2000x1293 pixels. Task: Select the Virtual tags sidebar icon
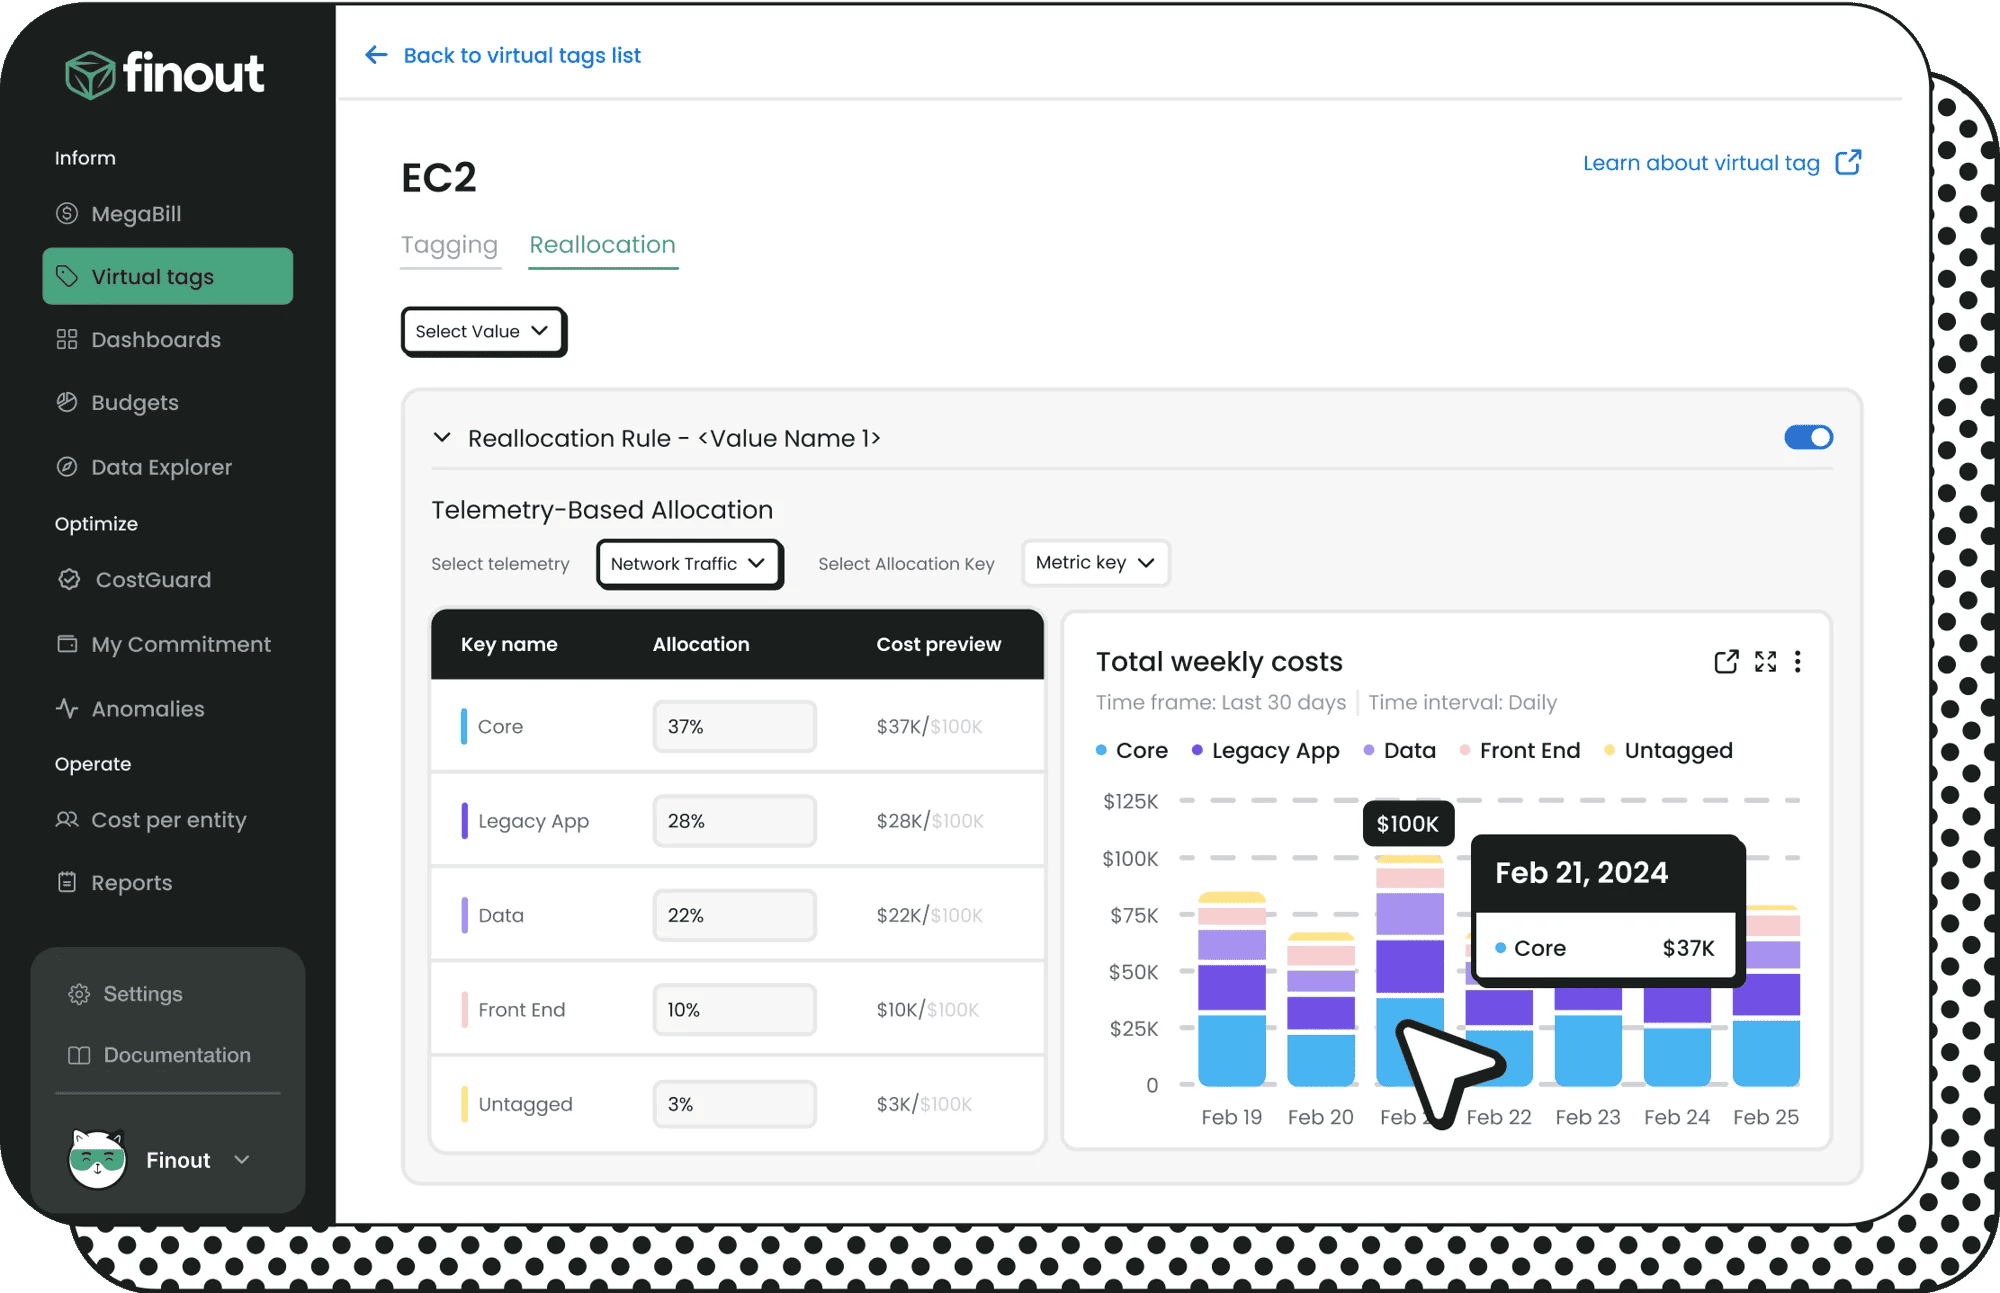coord(66,276)
